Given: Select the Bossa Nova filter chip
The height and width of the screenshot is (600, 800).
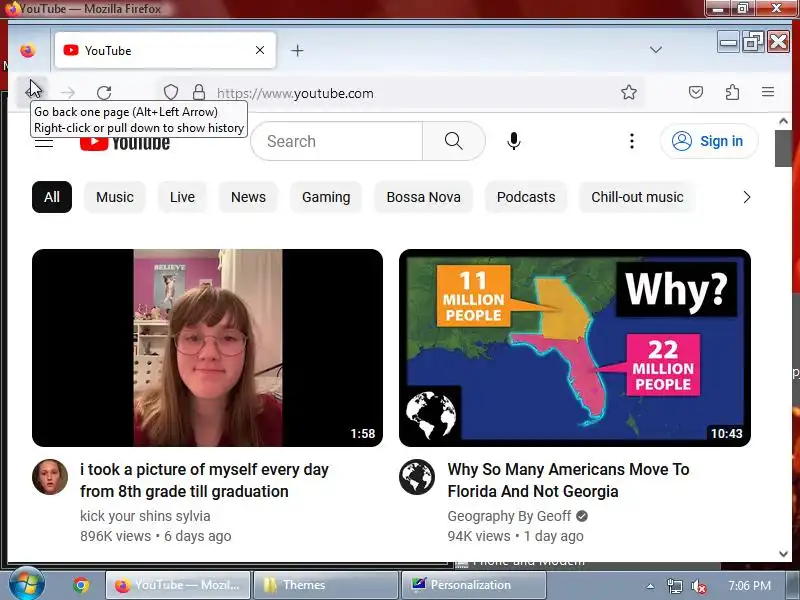Looking at the screenshot, I should (423, 197).
